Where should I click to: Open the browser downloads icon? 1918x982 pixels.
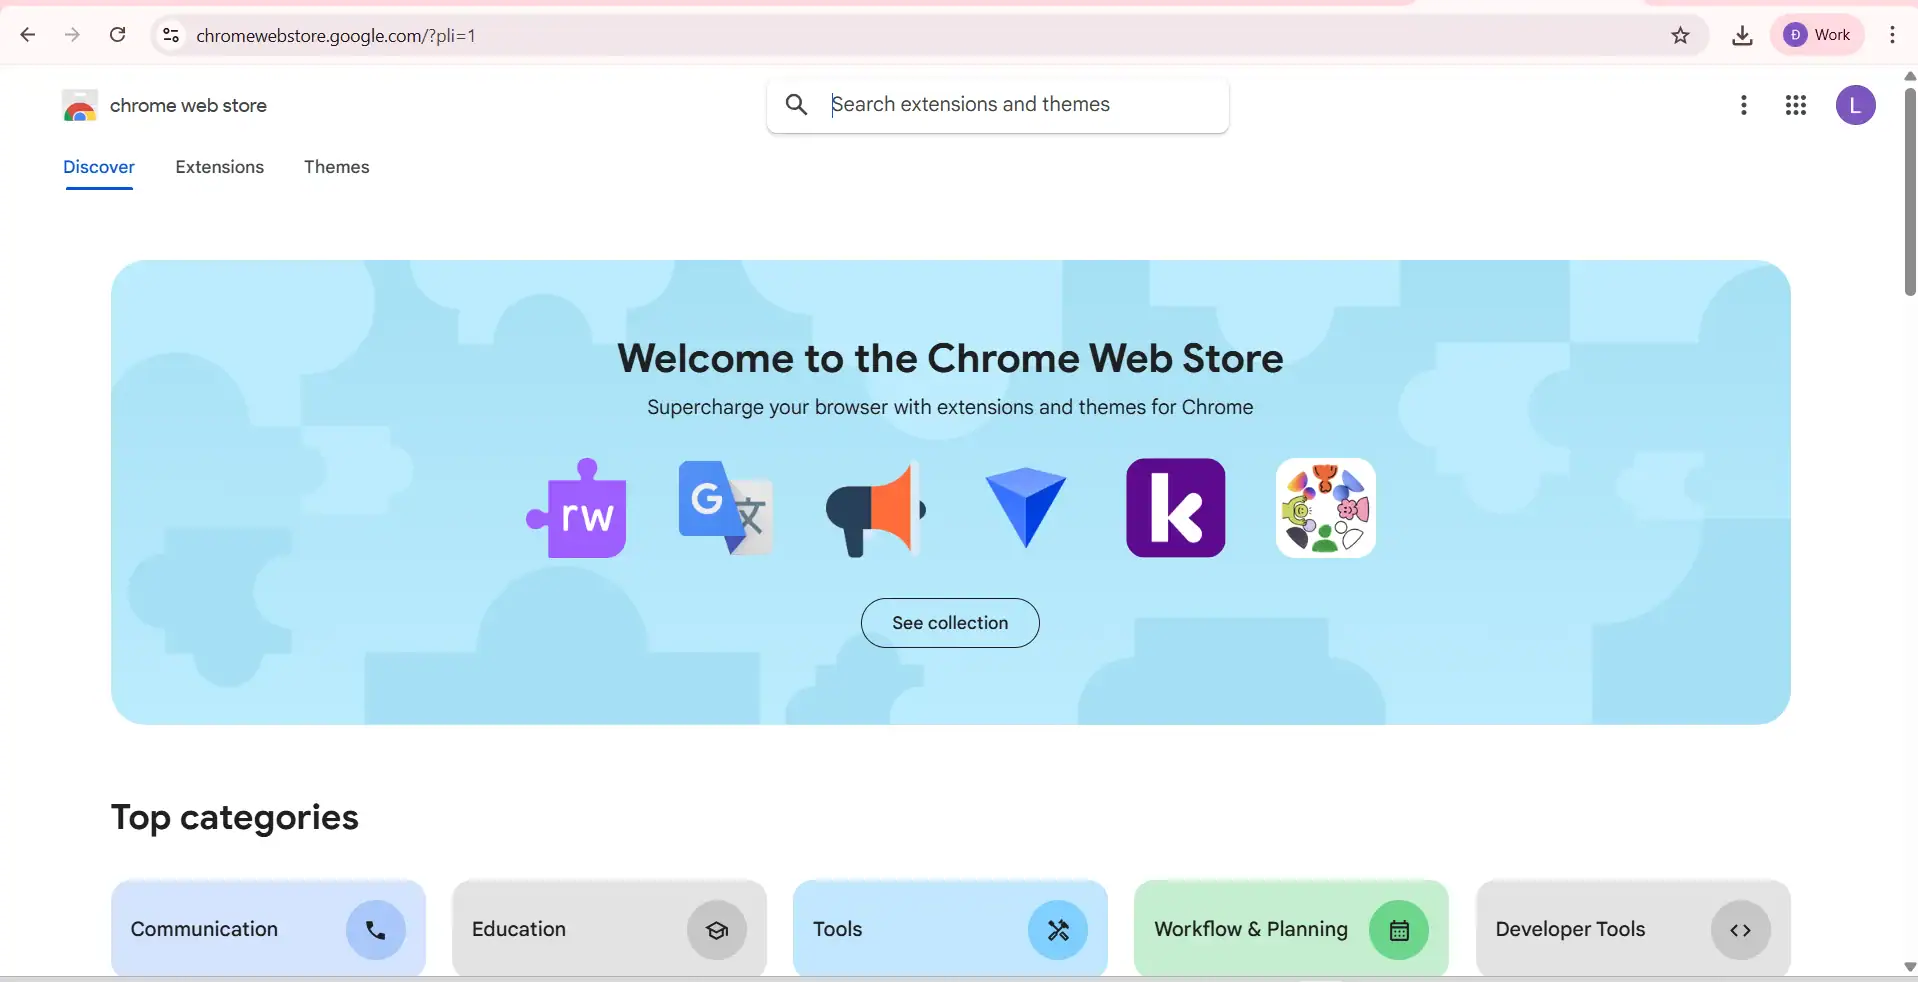tap(1742, 35)
